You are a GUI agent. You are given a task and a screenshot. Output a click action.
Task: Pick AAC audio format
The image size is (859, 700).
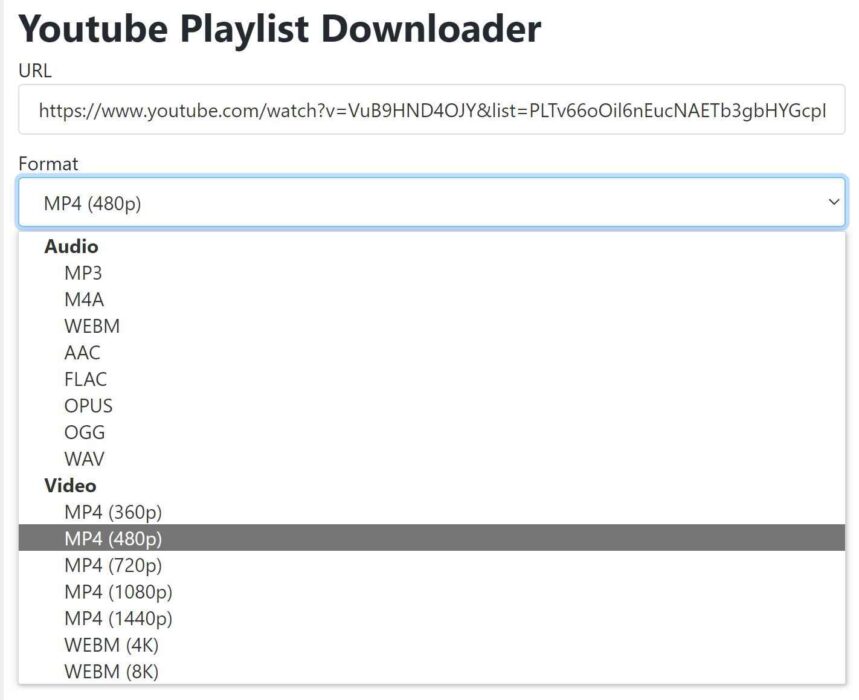click(x=83, y=352)
